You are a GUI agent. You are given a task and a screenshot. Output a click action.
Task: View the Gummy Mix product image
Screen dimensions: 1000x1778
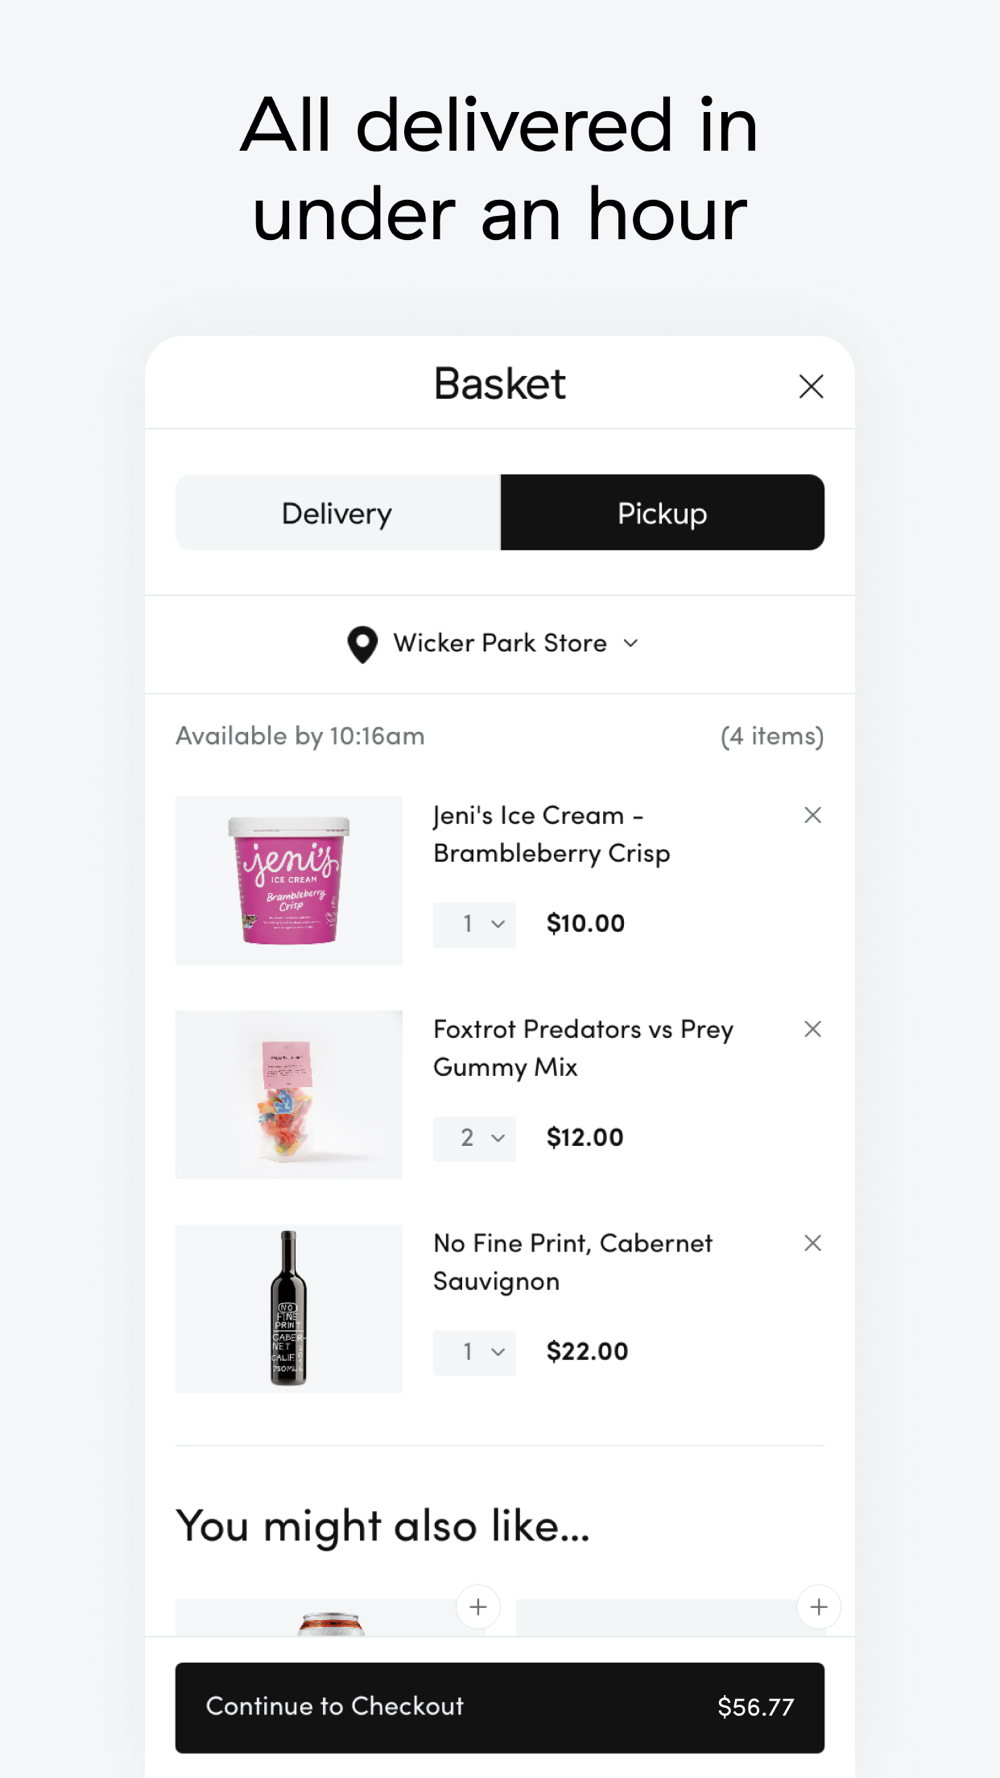(289, 1094)
